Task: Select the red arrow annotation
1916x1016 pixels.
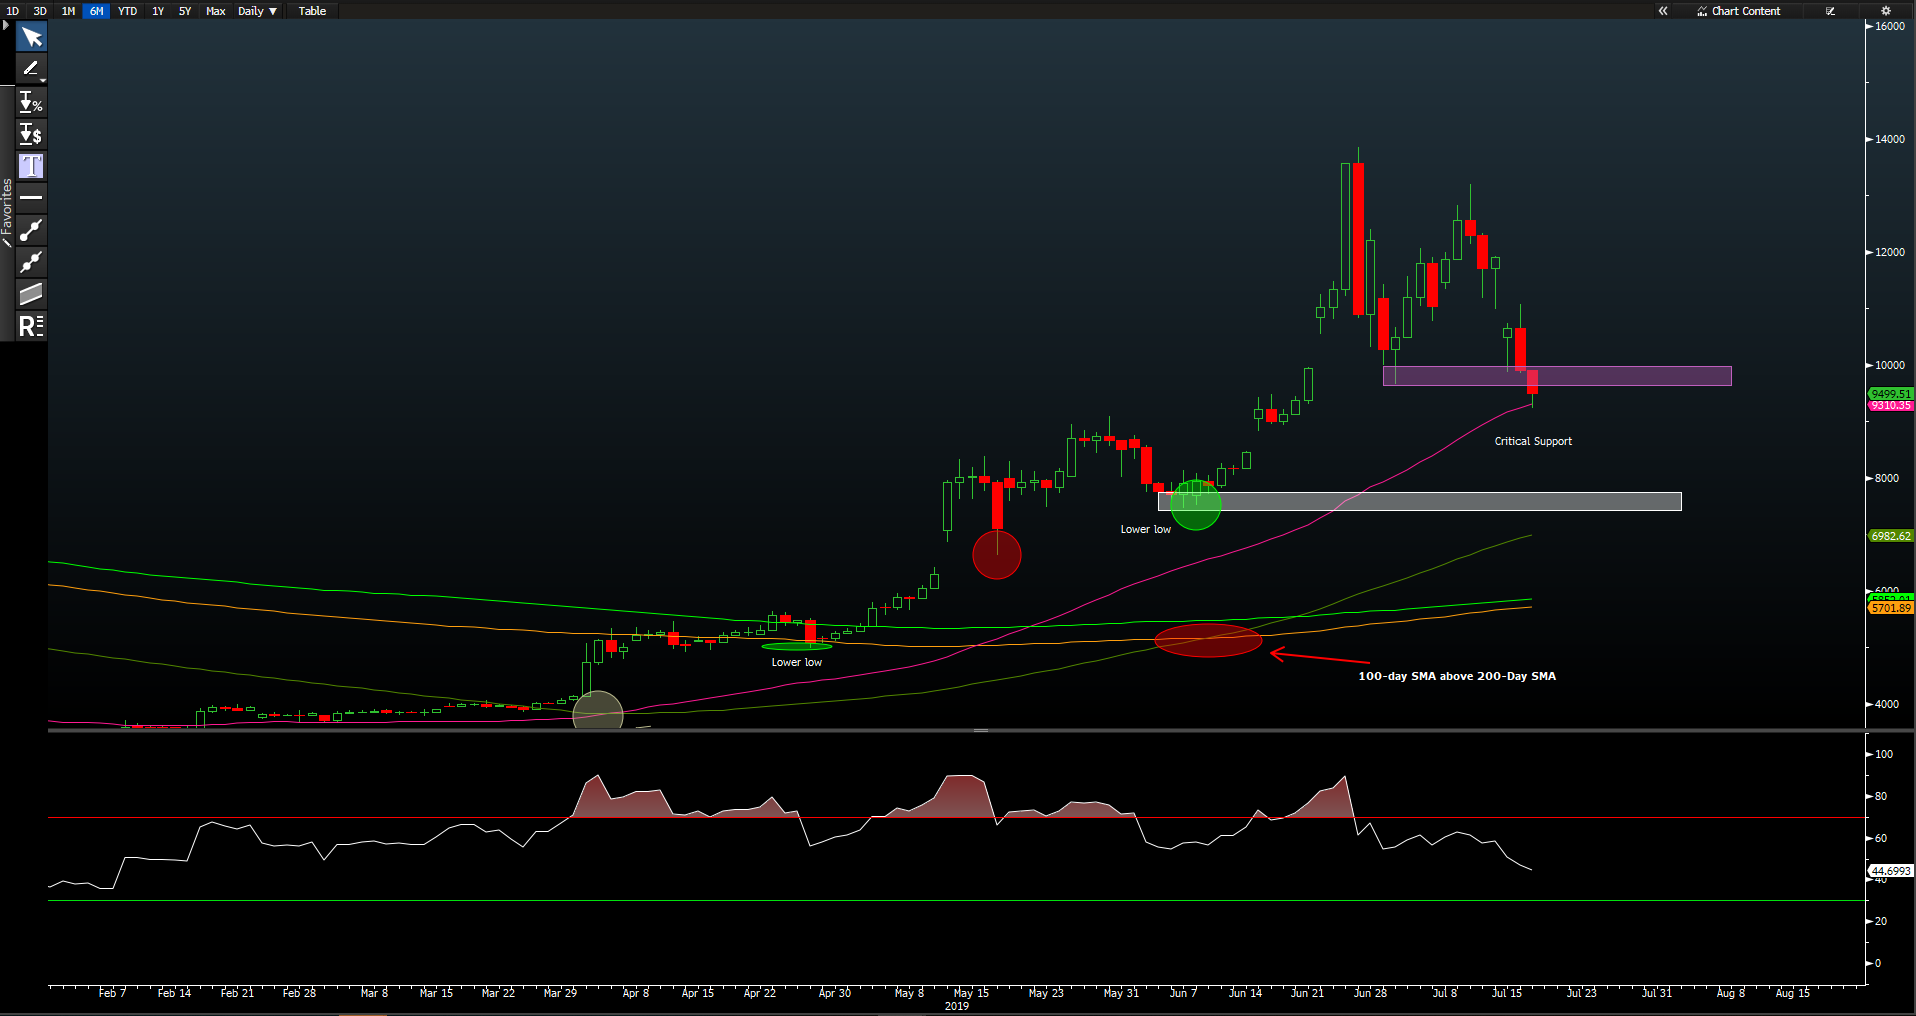Action: tap(1319, 657)
